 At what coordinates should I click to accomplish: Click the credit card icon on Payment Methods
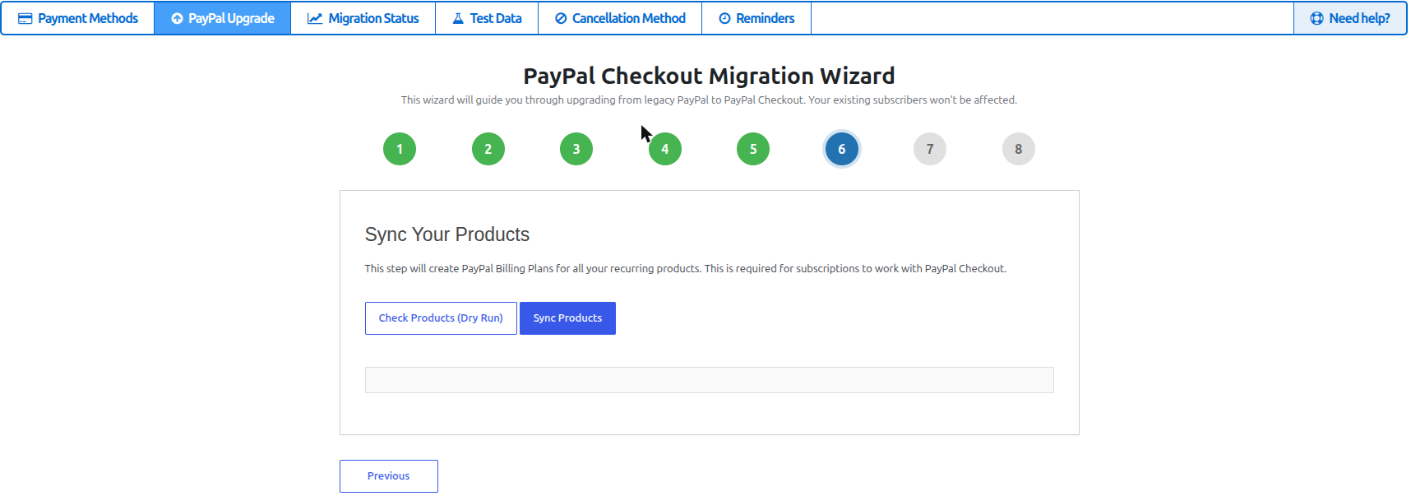(x=25, y=18)
